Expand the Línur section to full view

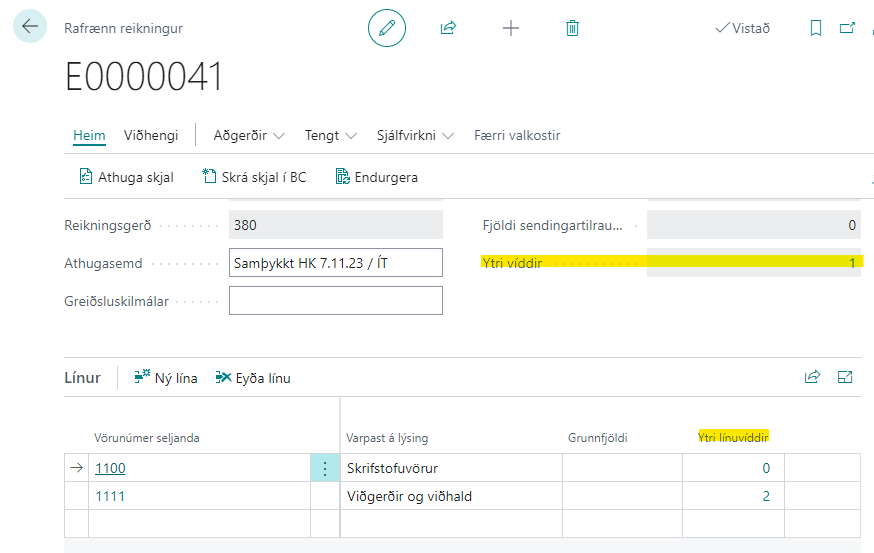(845, 377)
